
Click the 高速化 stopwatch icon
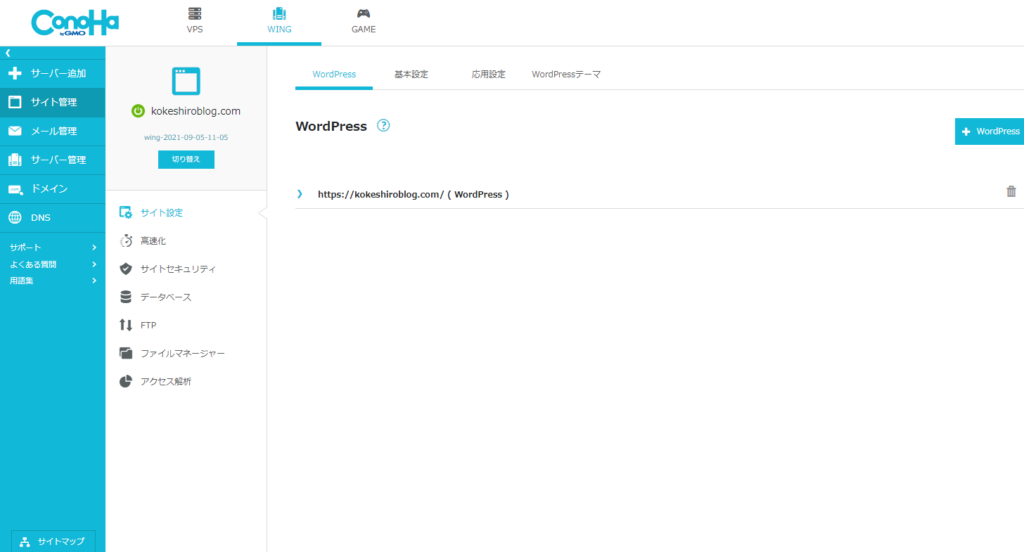click(x=126, y=240)
